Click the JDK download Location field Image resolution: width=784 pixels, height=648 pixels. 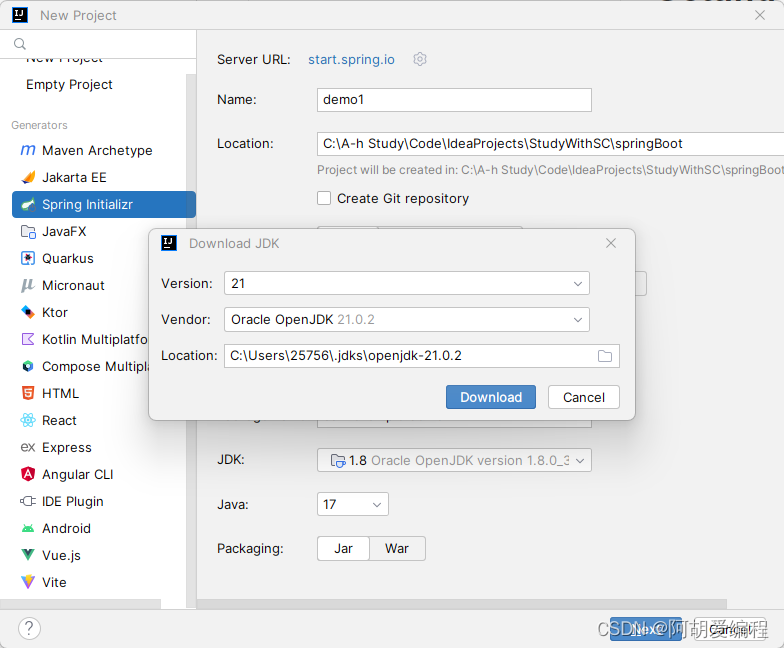pyautogui.click(x=422, y=356)
